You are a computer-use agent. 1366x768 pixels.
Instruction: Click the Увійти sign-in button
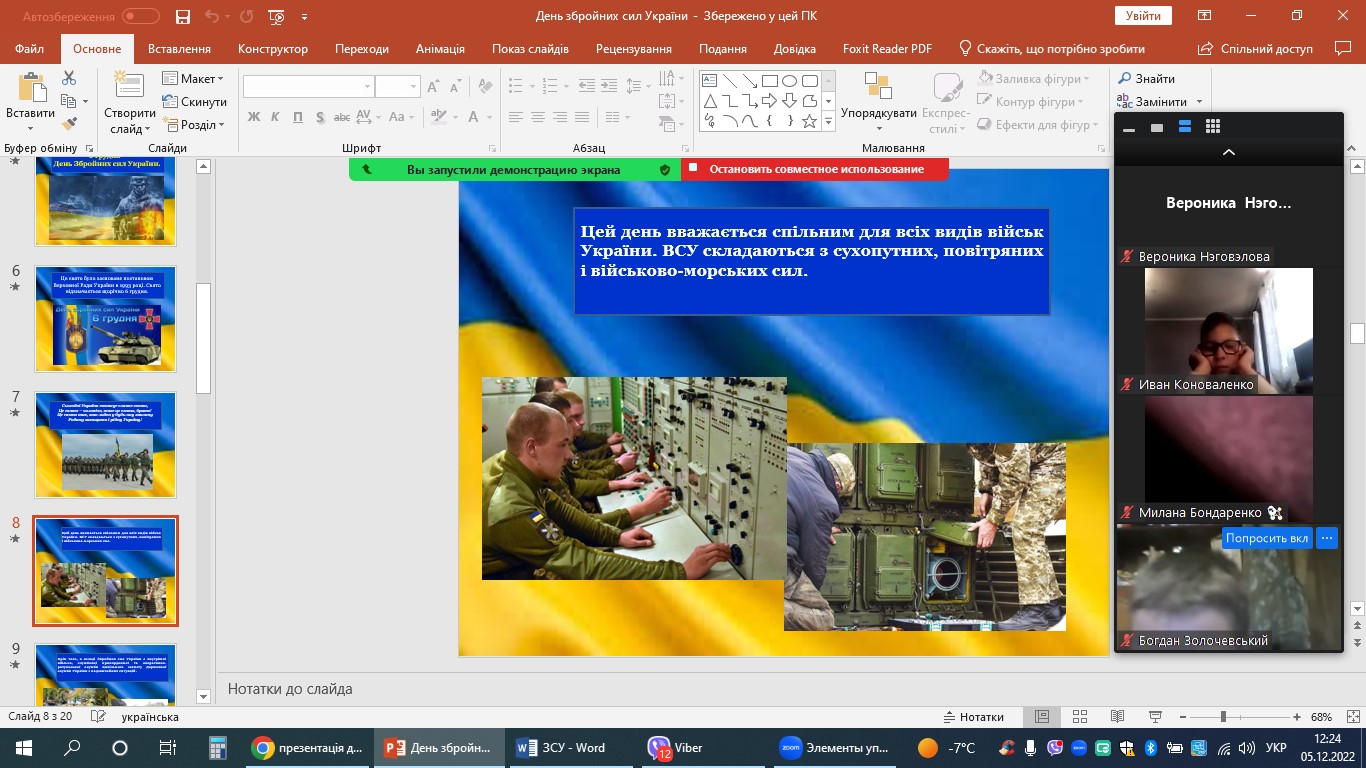[x=1143, y=15]
